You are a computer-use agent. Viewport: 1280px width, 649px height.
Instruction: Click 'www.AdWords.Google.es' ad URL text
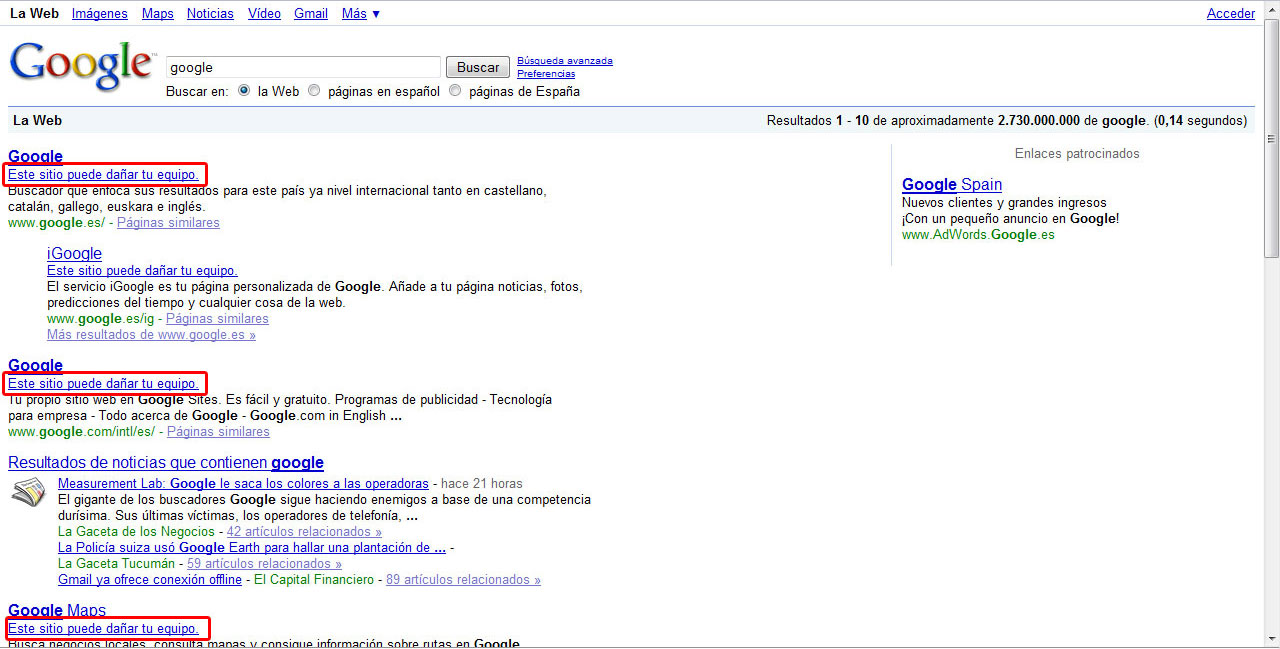click(978, 235)
